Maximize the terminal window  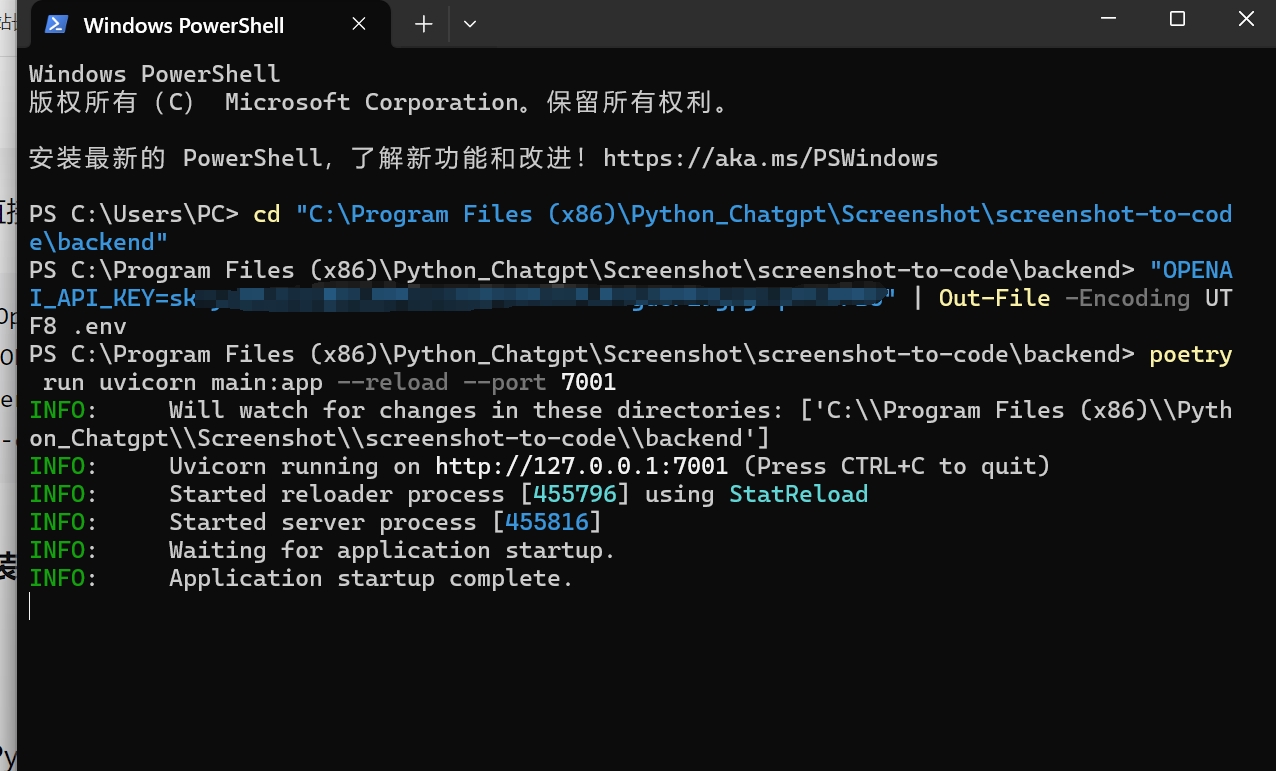point(1177,18)
